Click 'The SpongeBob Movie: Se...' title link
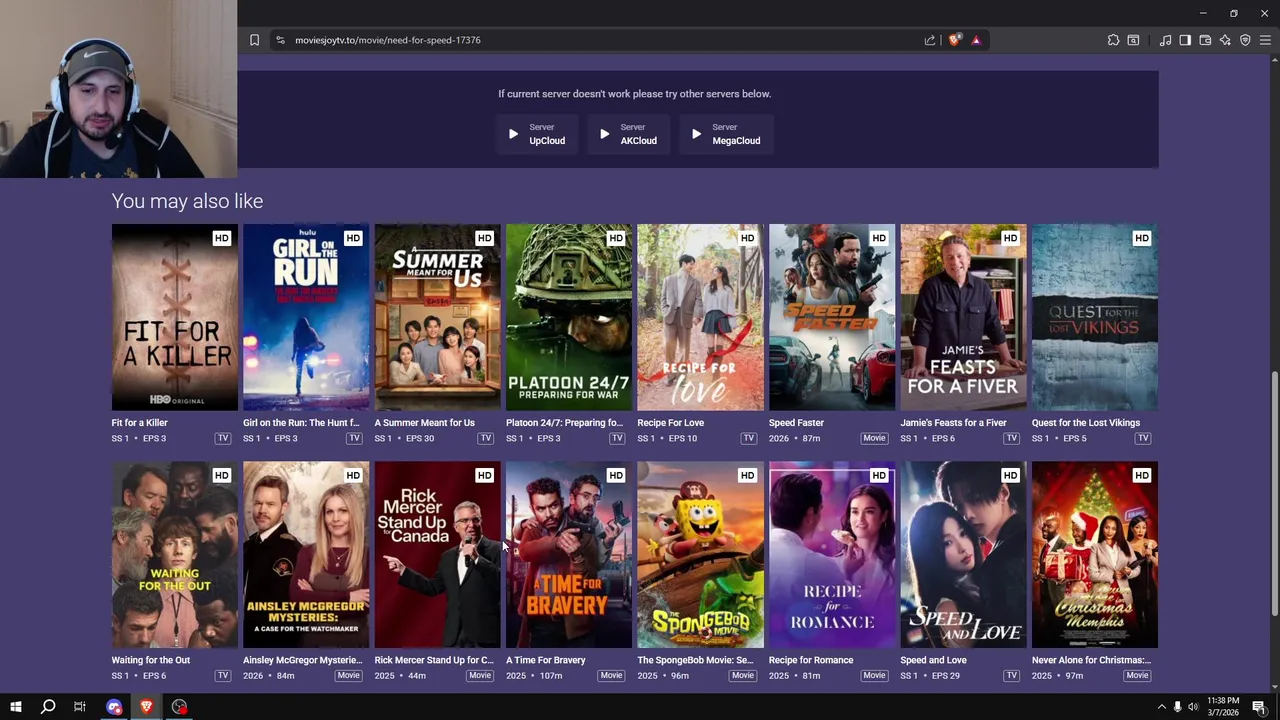This screenshot has height=720, width=1280. click(x=696, y=660)
